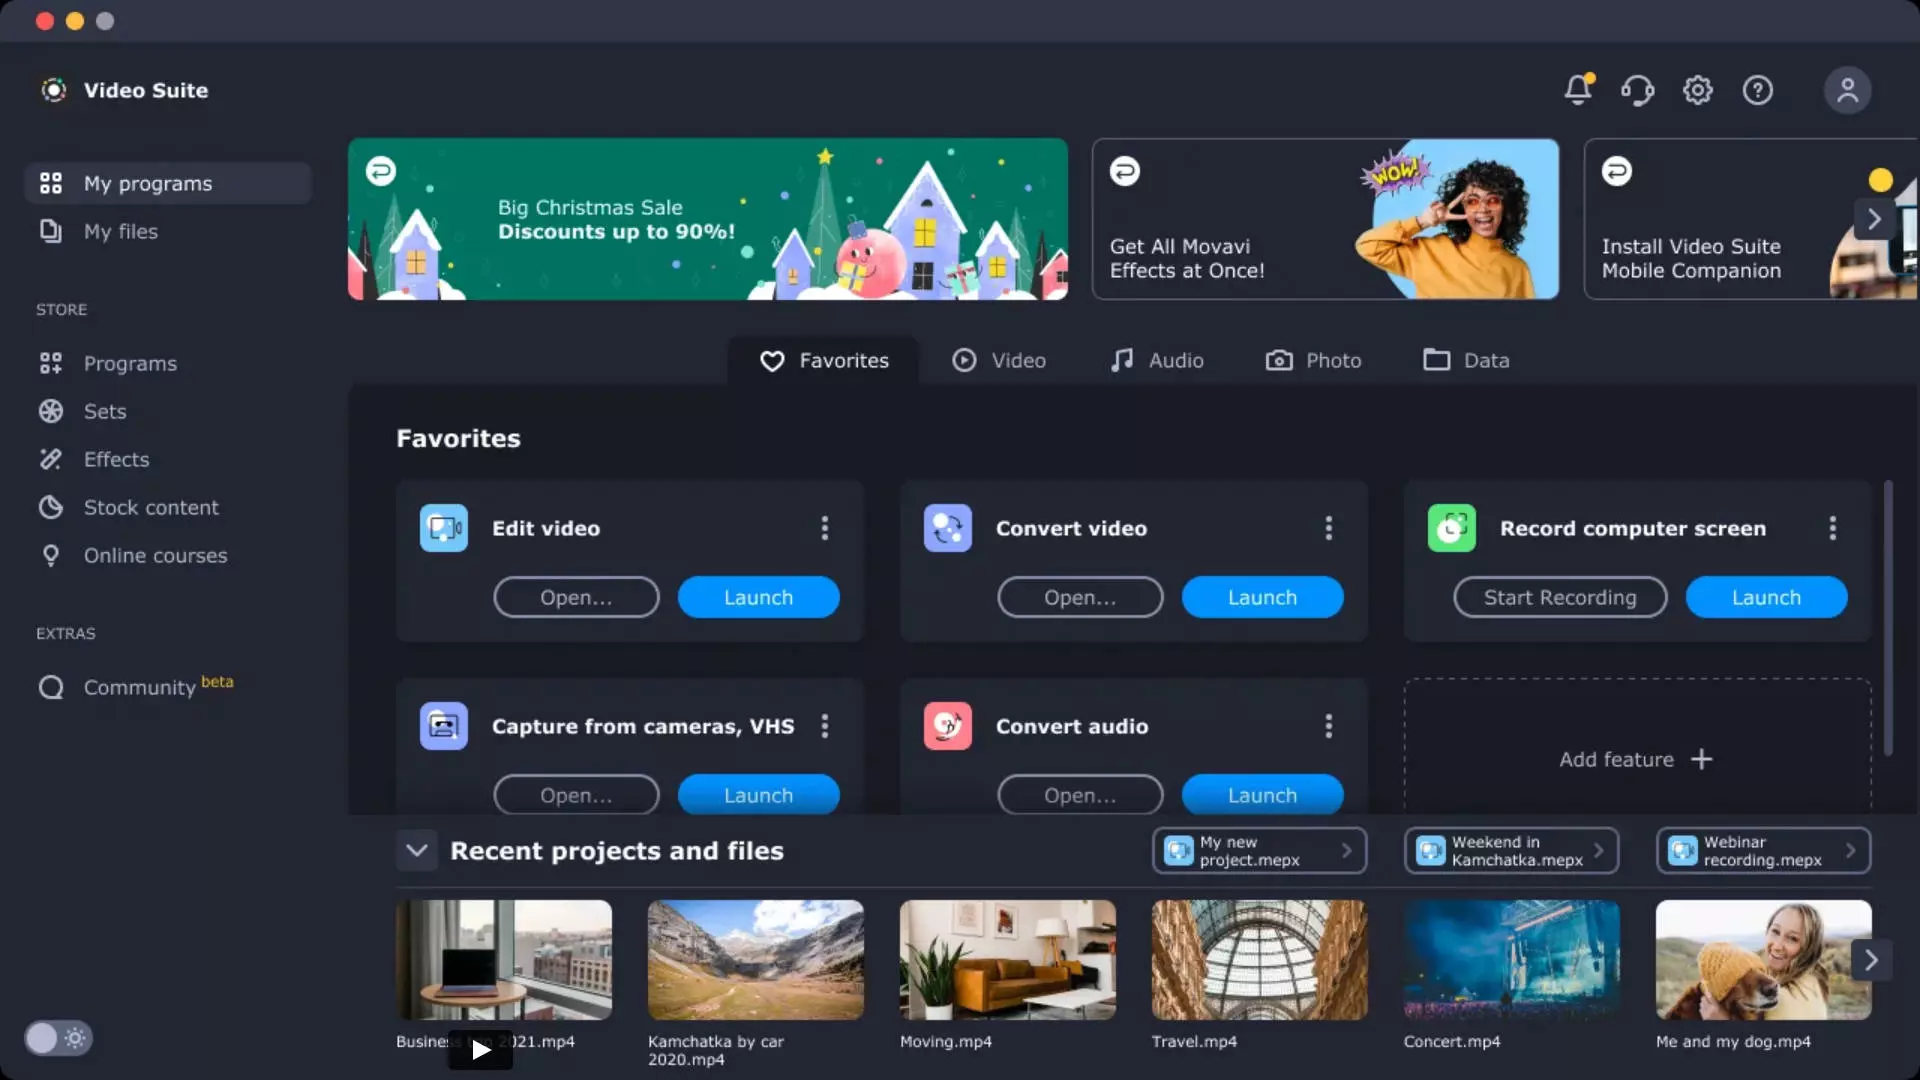This screenshot has height=1080, width=1920.
Task: Switch to the Data tab
Action: click(1466, 360)
